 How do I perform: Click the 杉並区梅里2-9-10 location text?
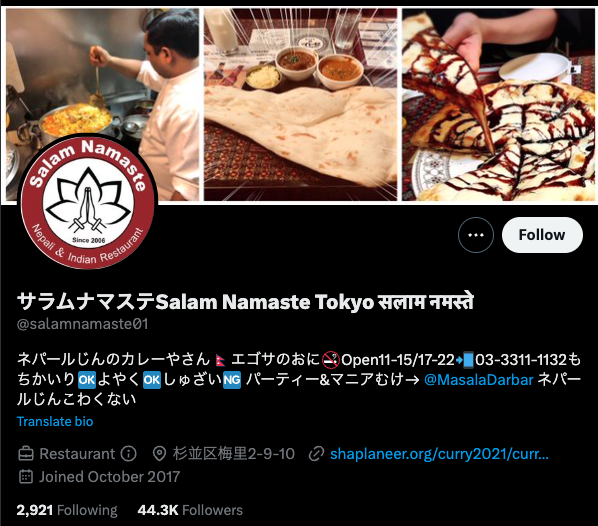click(233, 454)
